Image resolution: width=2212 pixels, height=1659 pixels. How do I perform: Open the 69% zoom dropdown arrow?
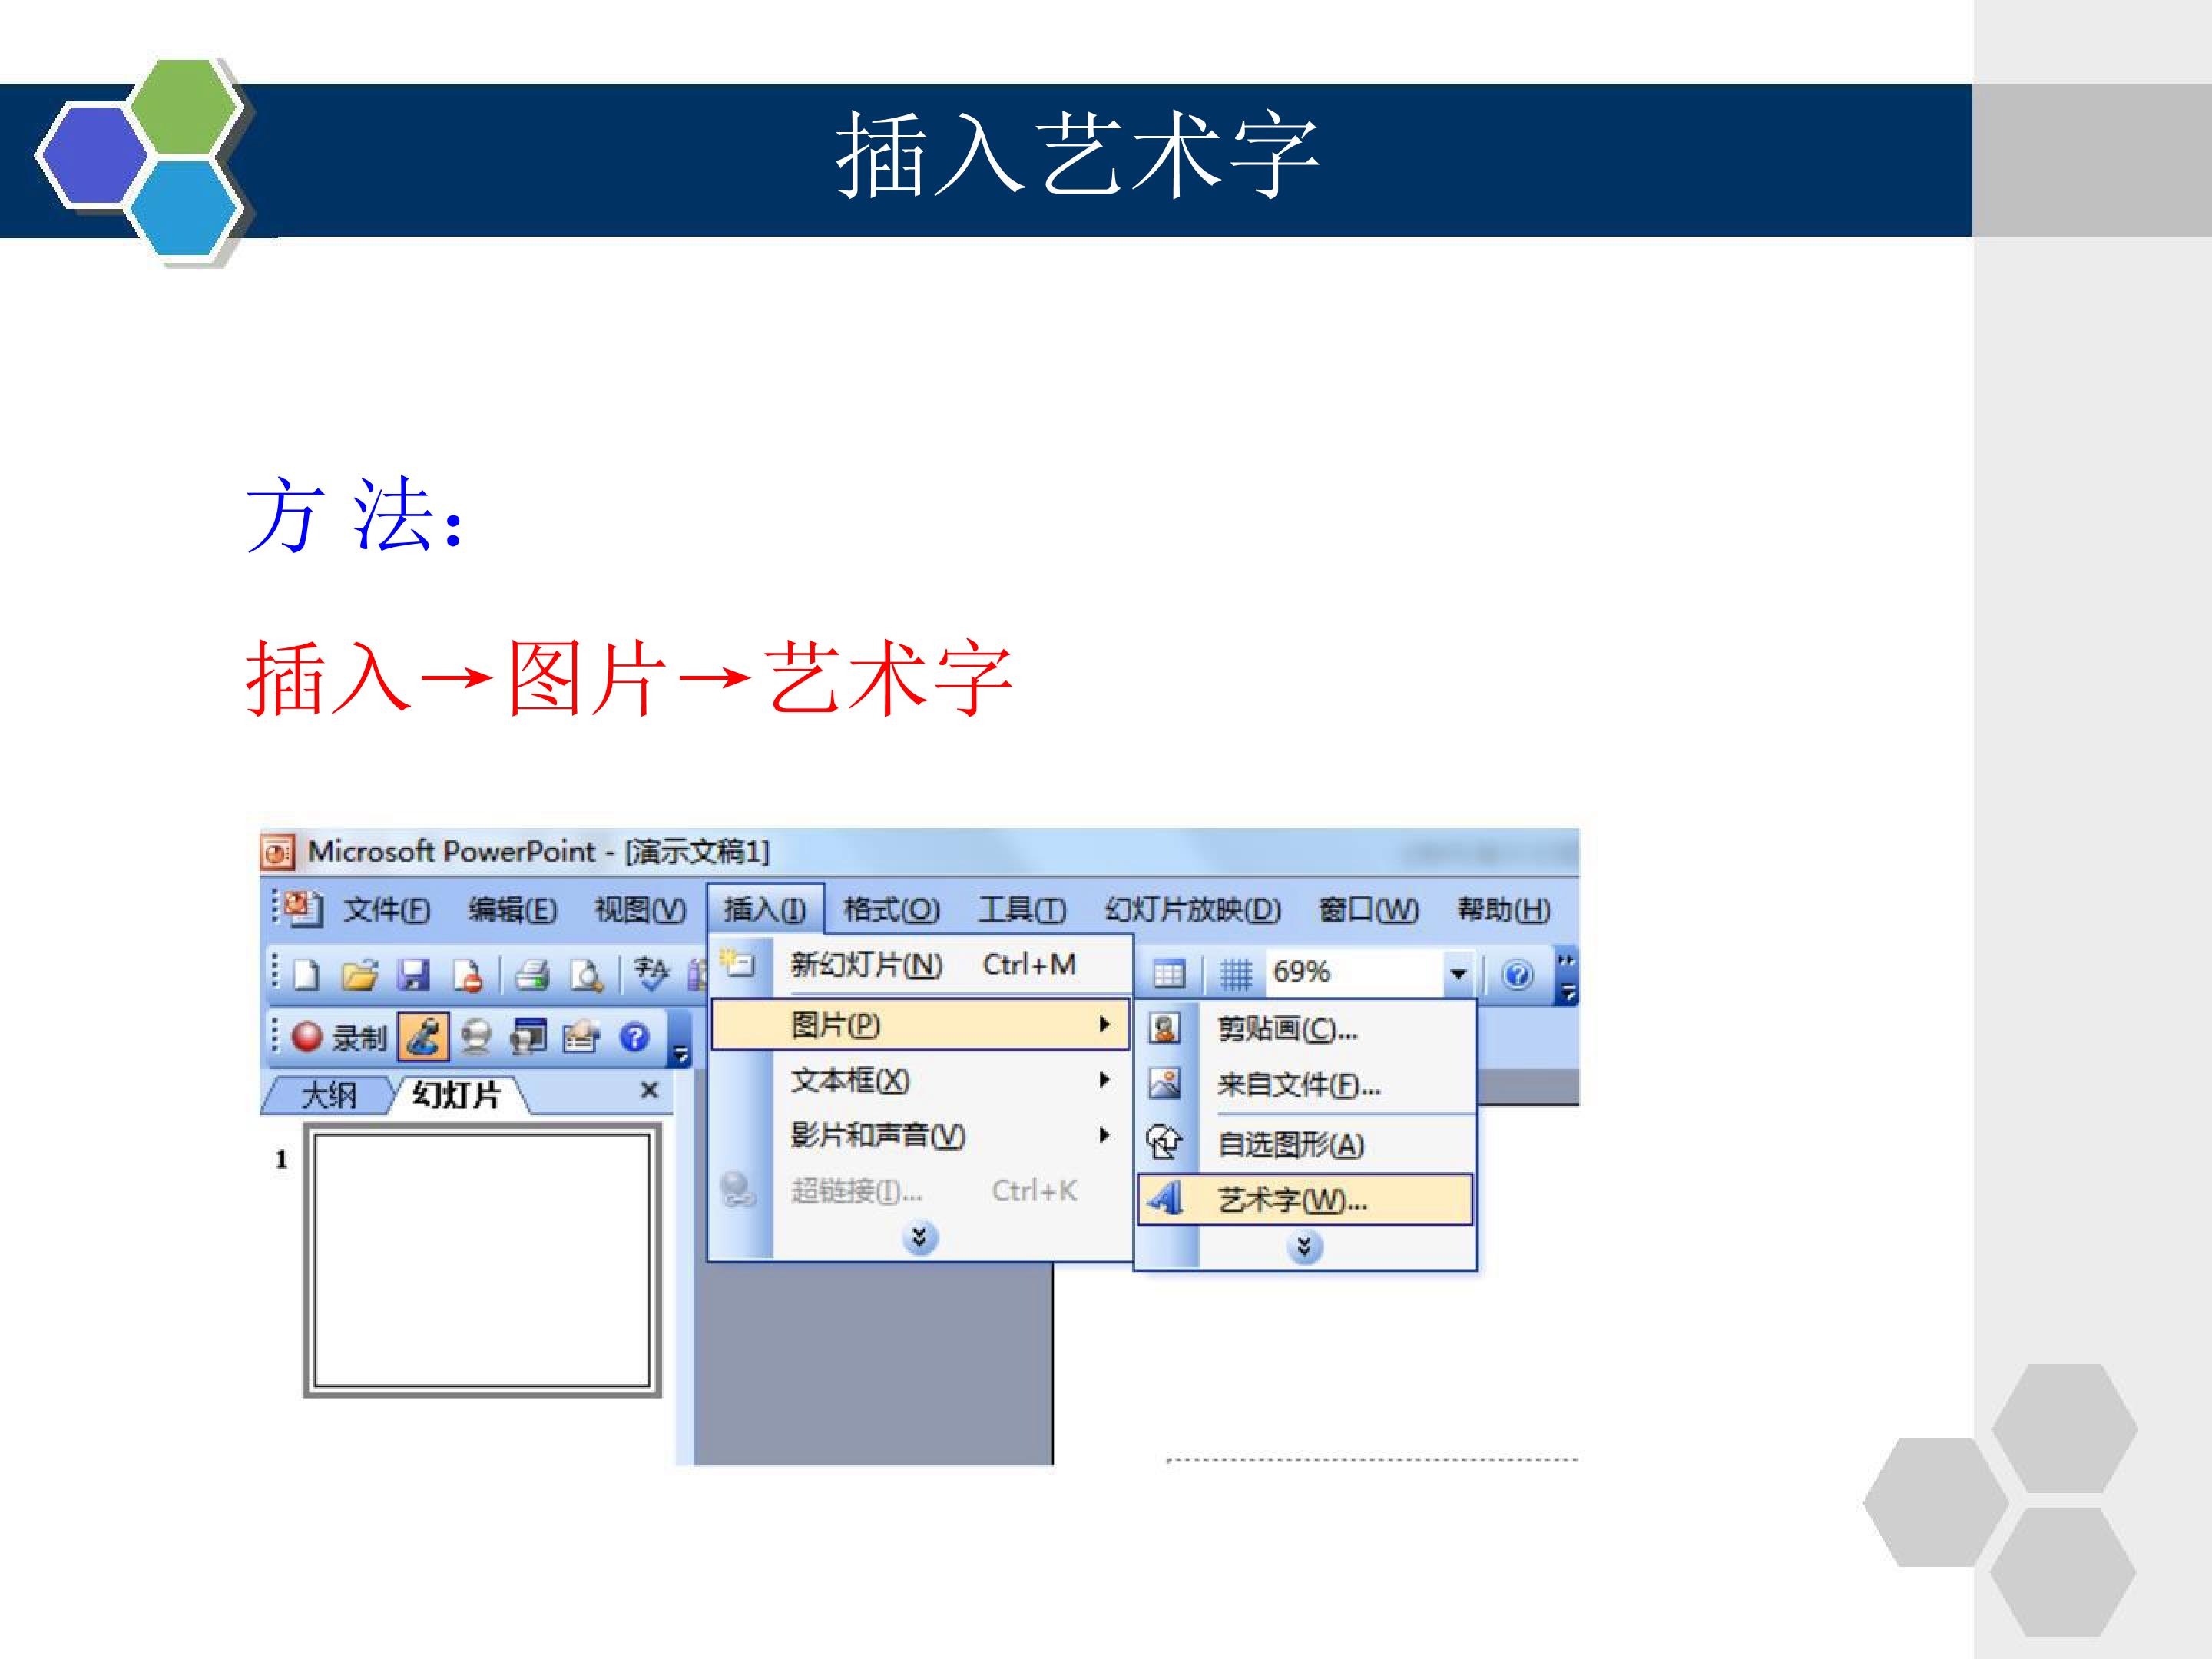[1458, 973]
